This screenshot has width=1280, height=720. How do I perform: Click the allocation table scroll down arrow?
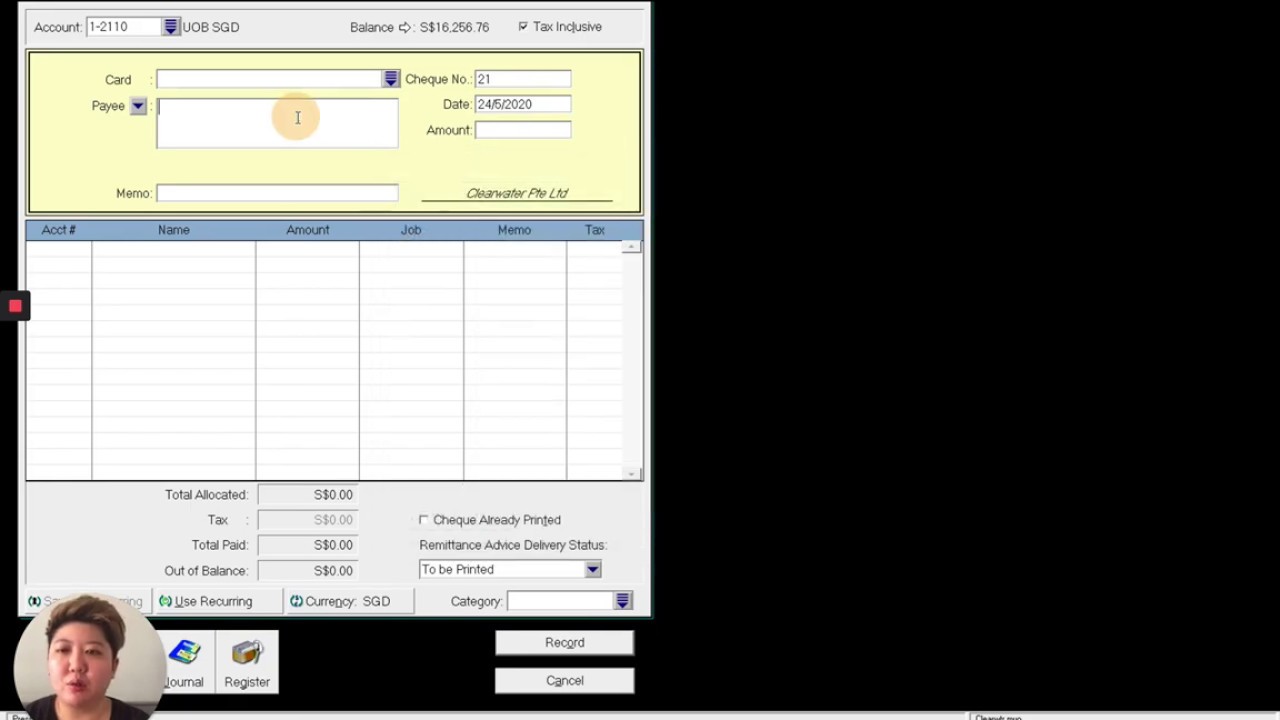[x=632, y=474]
